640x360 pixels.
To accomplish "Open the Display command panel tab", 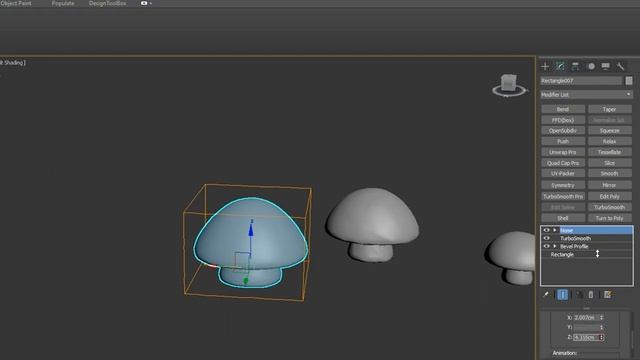I will click(606, 66).
